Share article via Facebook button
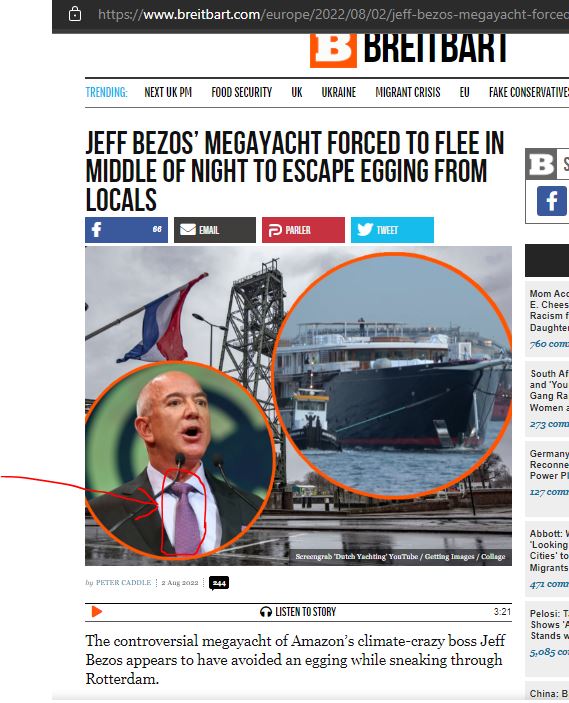Screen dimensions: 569x703 (126, 230)
